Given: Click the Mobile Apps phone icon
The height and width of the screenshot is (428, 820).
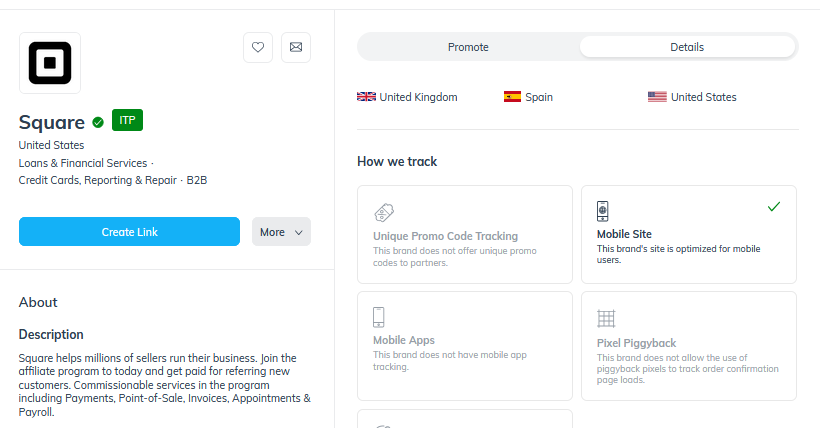Looking at the screenshot, I should tap(379, 317).
